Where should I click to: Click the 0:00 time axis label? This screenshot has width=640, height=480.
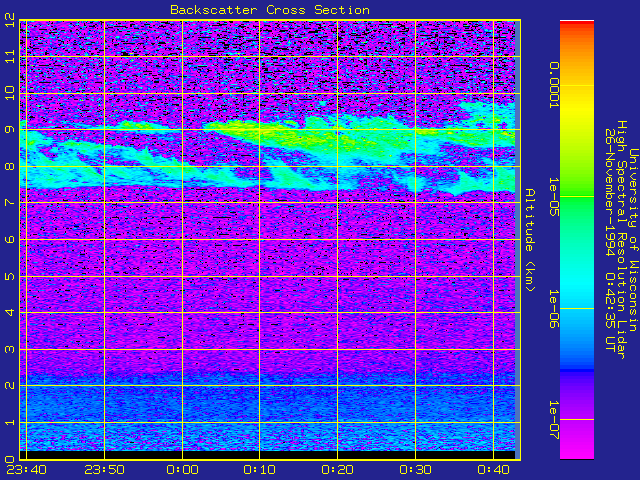click(x=182, y=470)
